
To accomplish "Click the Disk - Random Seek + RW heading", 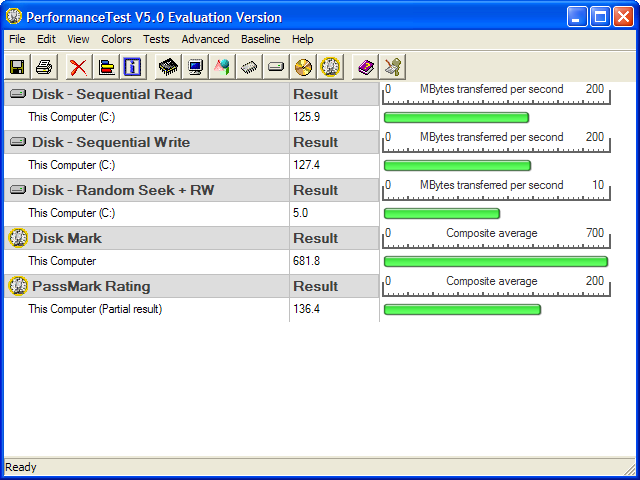I will 123,190.
